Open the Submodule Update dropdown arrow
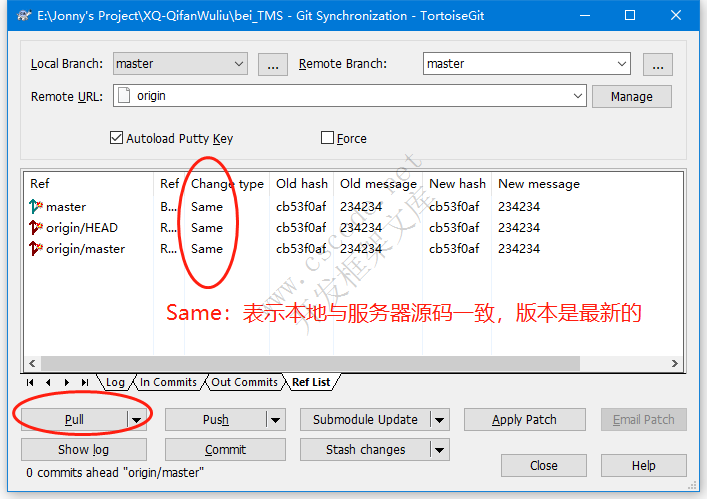This screenshot has height=499, width=707. click(440, 420)
